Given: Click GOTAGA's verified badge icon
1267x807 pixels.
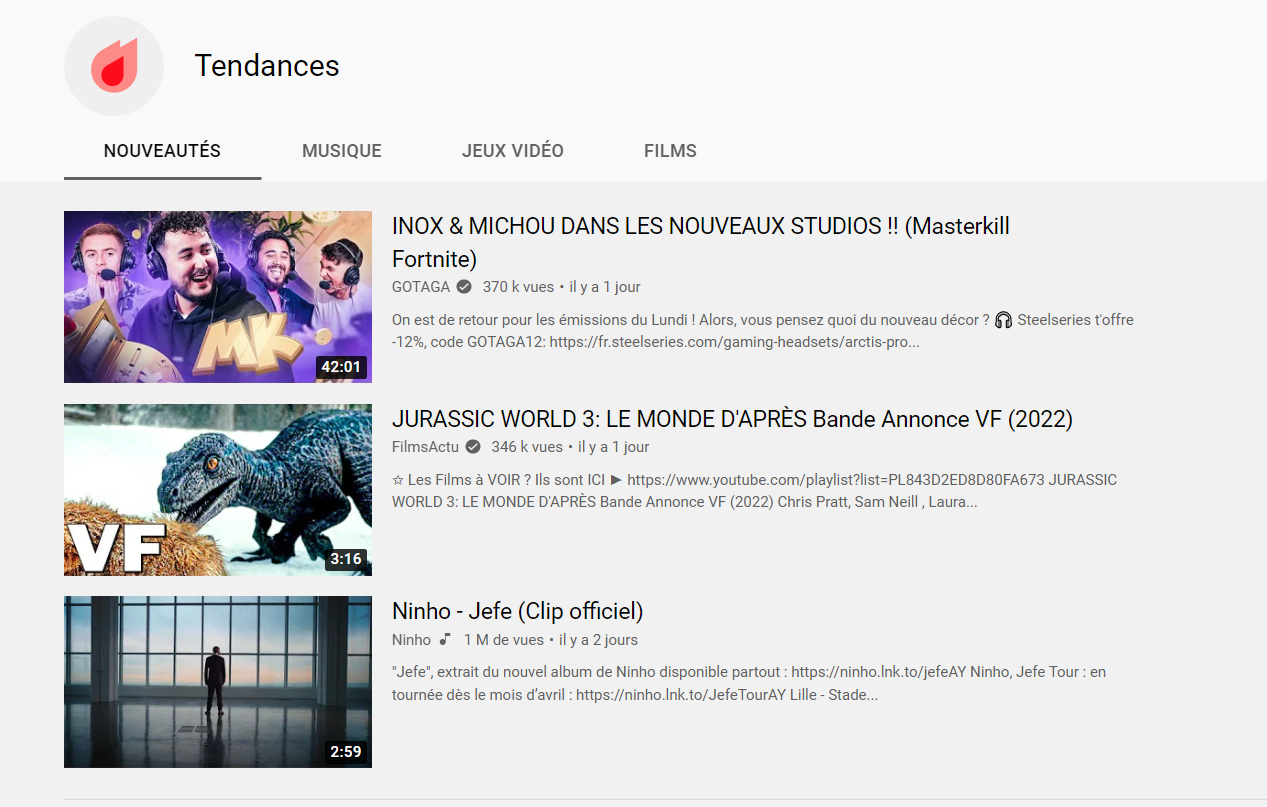Looking at the screenshot, I should pyautogui.click(x=462, y=286).
